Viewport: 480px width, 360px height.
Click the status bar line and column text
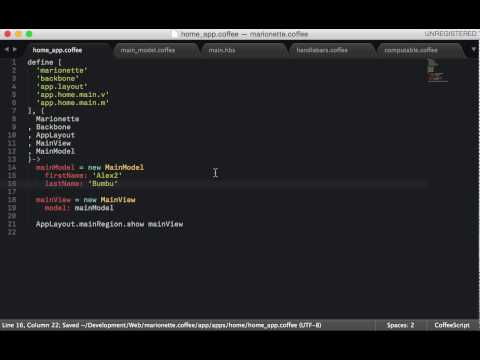pos(32,325)
